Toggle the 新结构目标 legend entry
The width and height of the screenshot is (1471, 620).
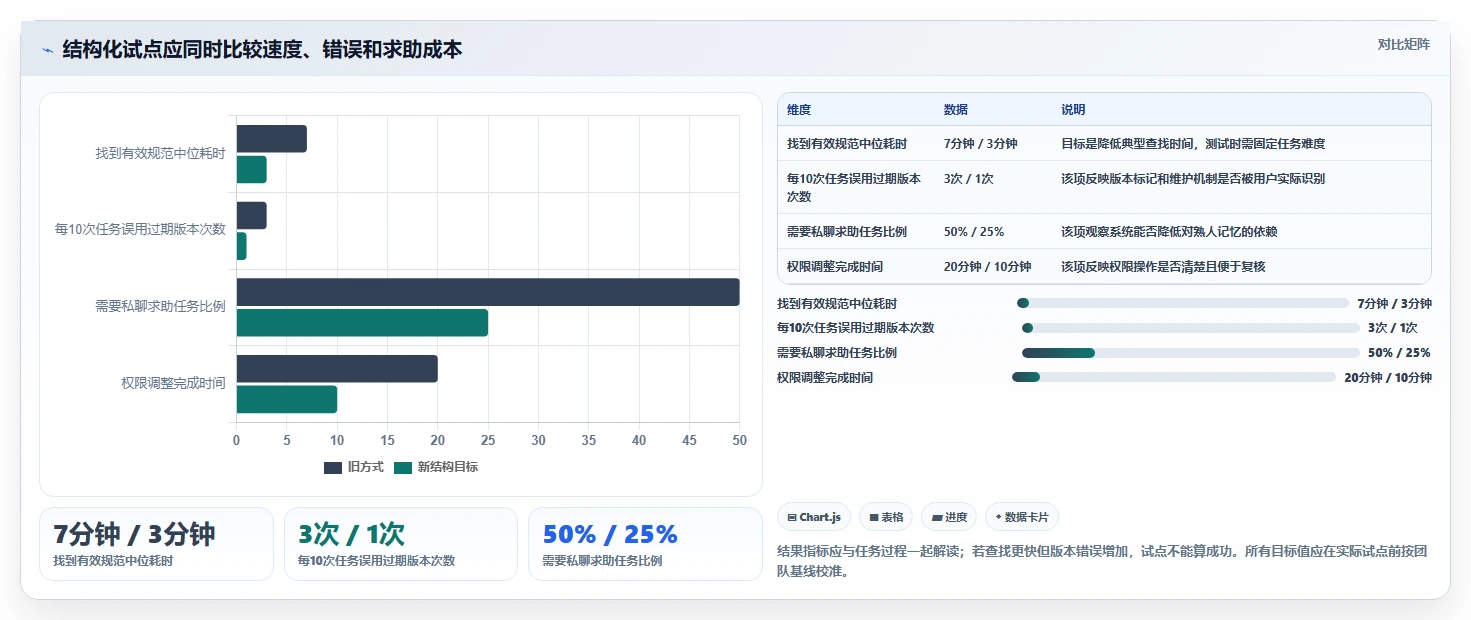[x=436, y=467]
